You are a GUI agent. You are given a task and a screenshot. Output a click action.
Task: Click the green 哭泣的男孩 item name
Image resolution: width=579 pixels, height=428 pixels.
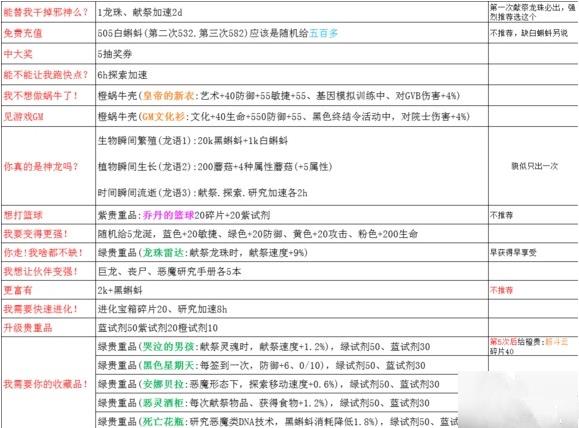pyautogui.click(x=168, y=346)
